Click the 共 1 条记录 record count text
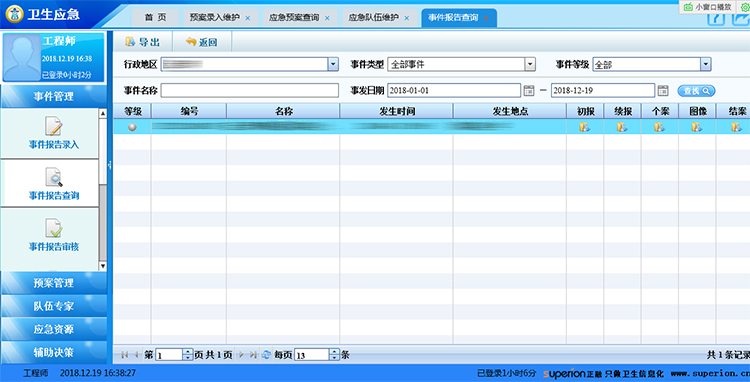The width and height of the screenshot is (750, 382). pyautogui.click(x=728, y=355)
